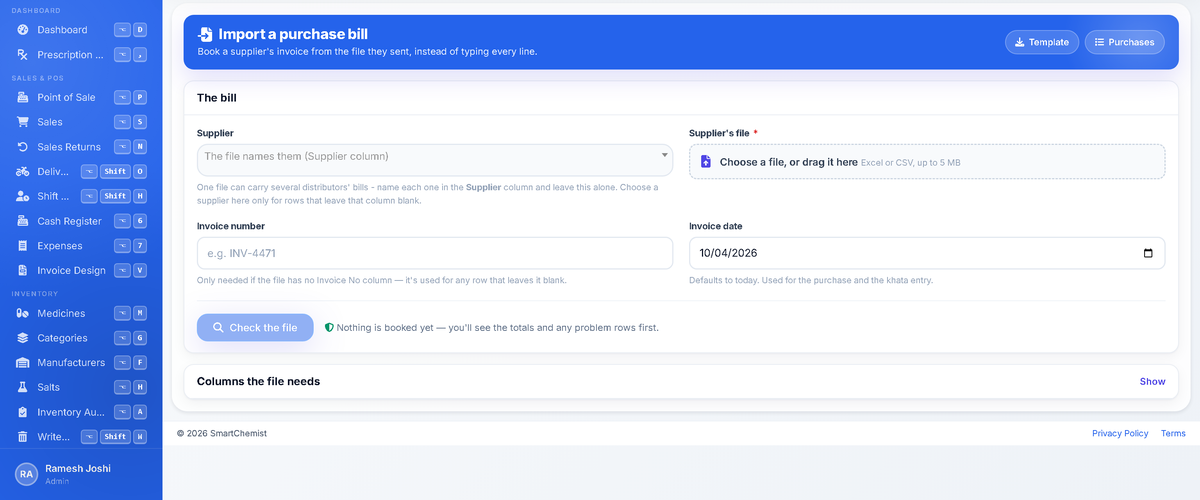Click the Categories sidebar label
The image size is (1200, 500).
[x=62, y=338]
